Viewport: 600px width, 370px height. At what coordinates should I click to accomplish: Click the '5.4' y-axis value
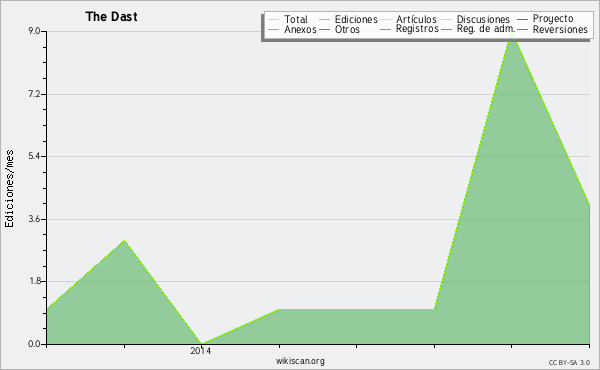tap(34, 156)
